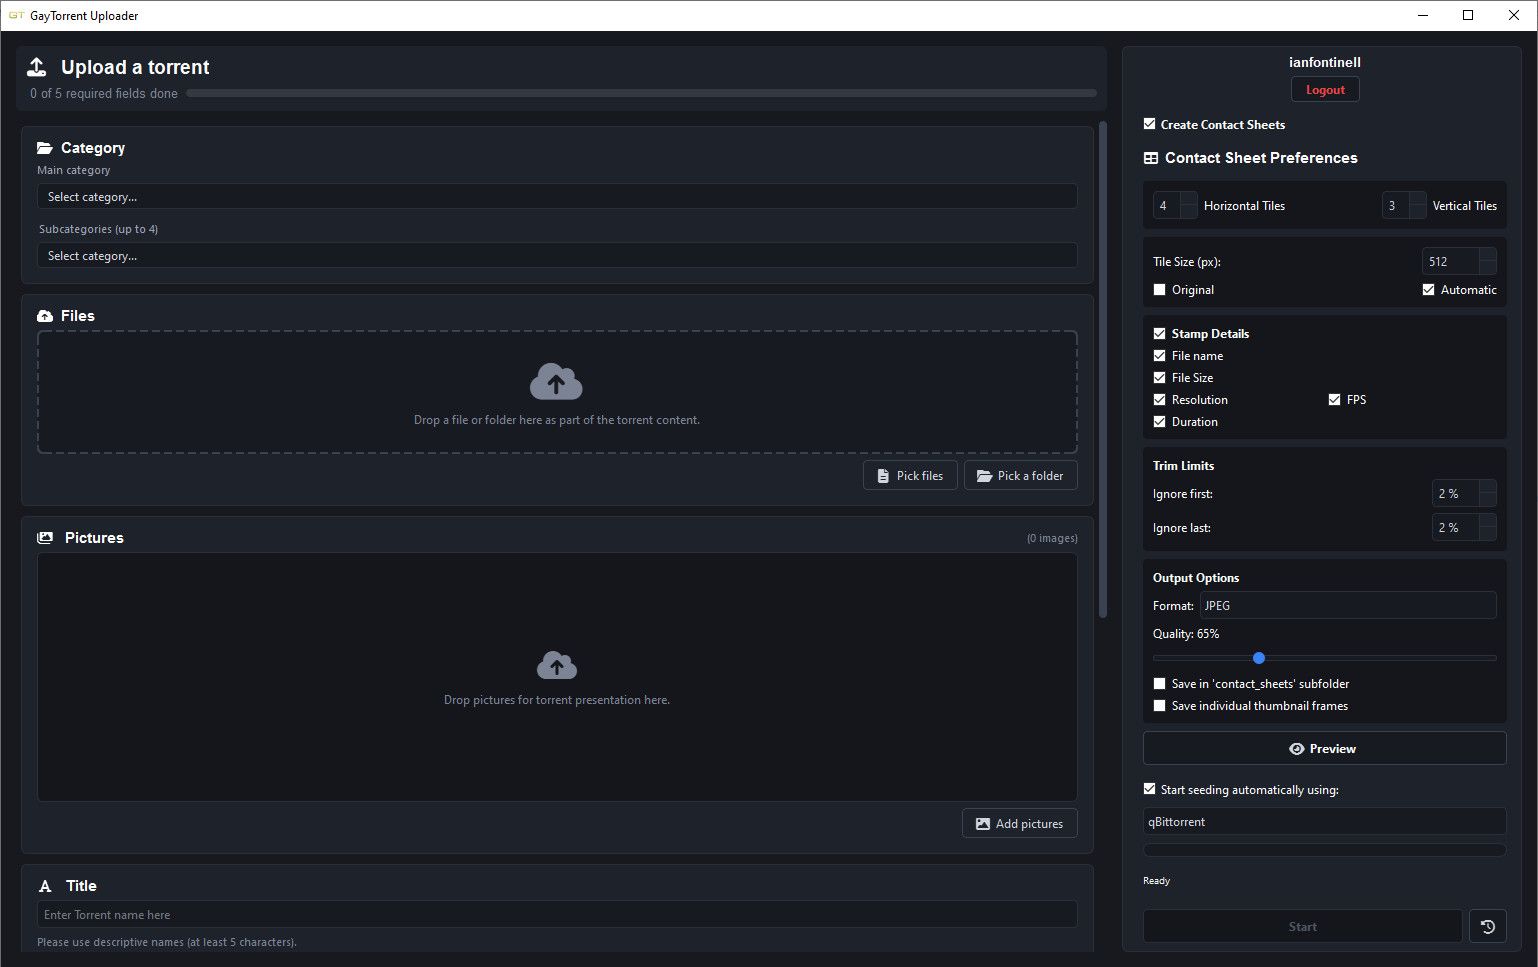Image resolution: width=1538 pixels, height=967 pixels.
Task: Click the Quality slider handle
Action: point(1259,658)
